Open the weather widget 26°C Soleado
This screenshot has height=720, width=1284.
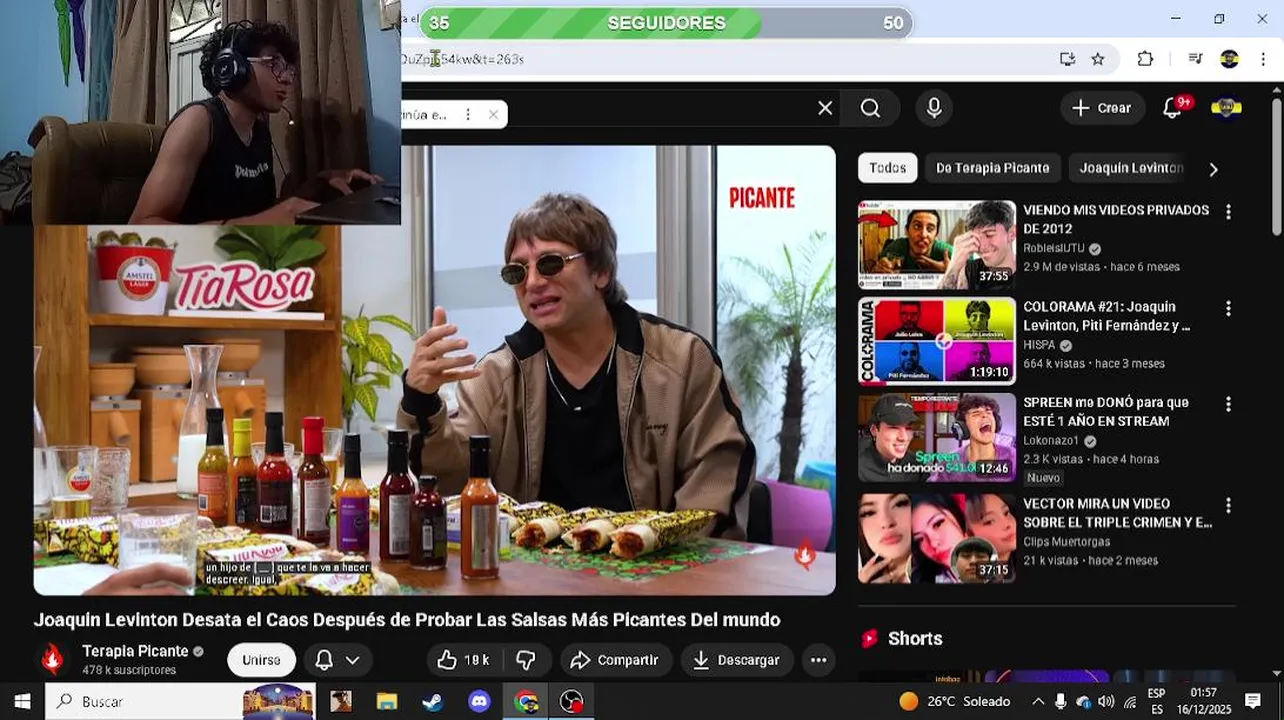click(955, 701)
